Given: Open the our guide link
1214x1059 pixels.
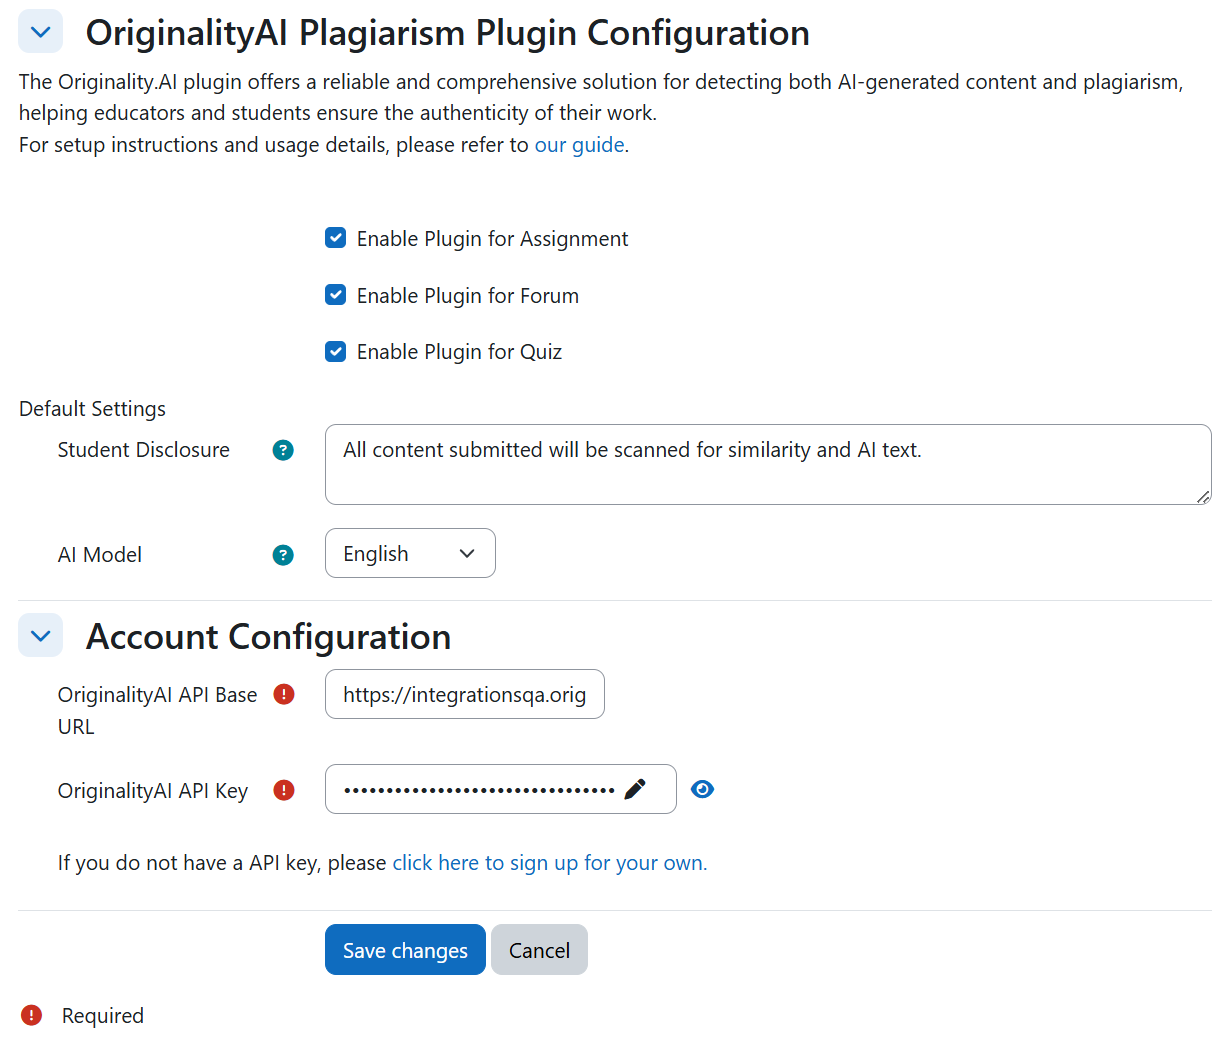Looking at the screenshot, I should [580, 145].
